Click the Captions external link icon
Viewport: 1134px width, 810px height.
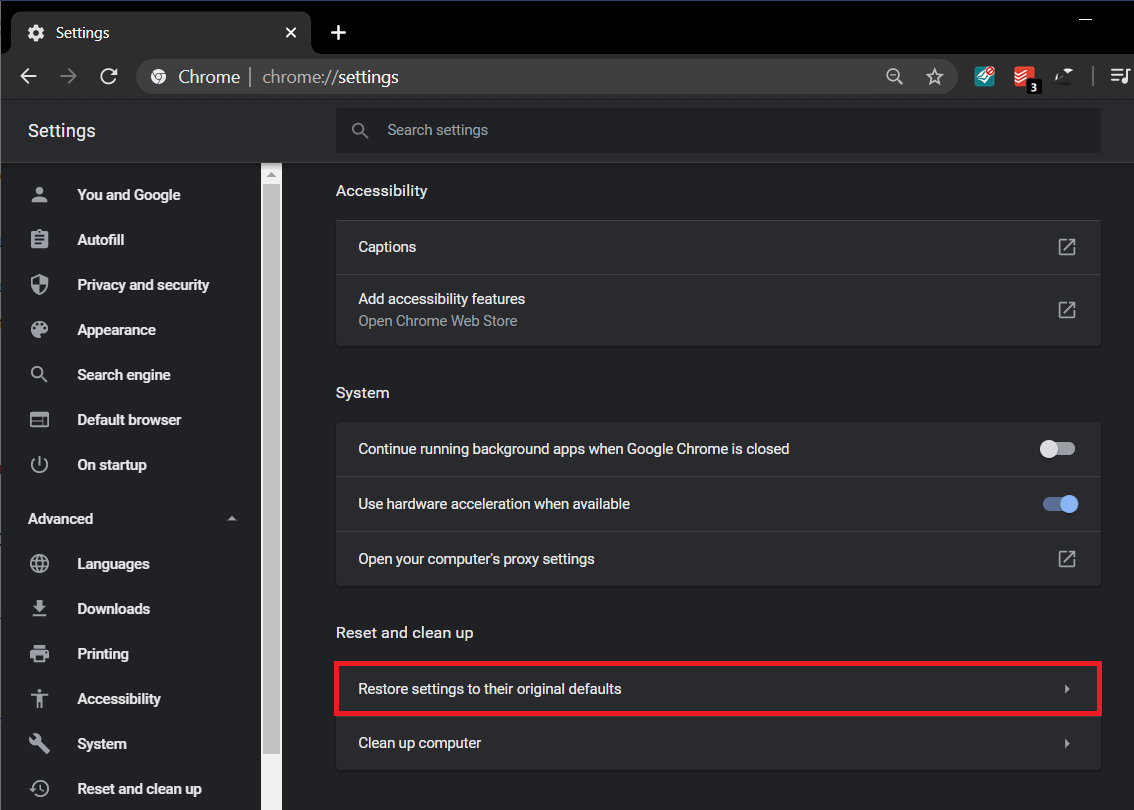coord(1067,247)
